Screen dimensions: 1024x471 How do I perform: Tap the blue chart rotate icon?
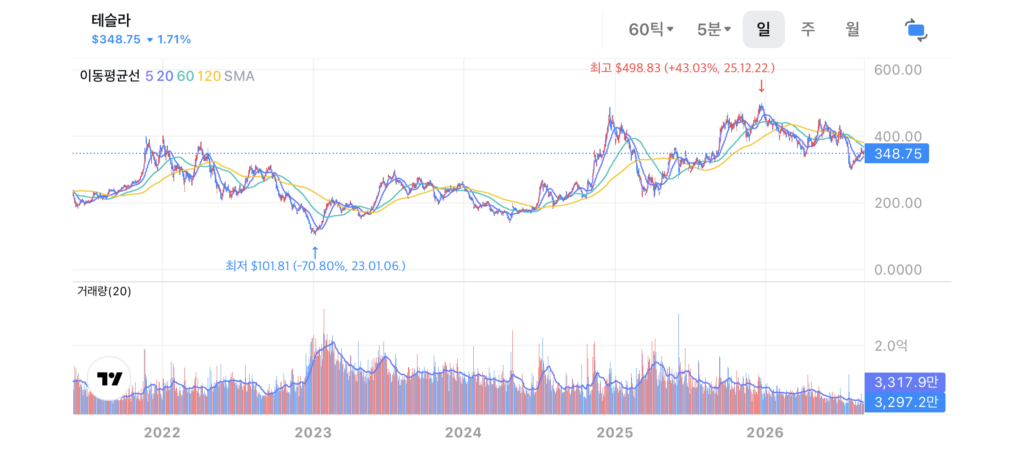tap(916, 30)
